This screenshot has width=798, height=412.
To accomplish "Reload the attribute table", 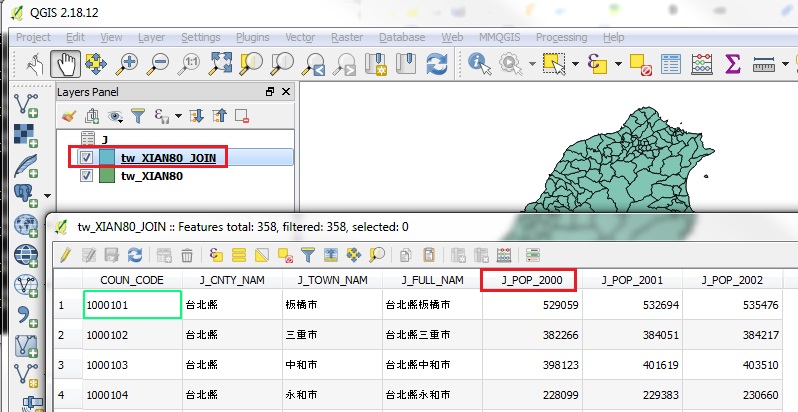I will tap(135, 255).
